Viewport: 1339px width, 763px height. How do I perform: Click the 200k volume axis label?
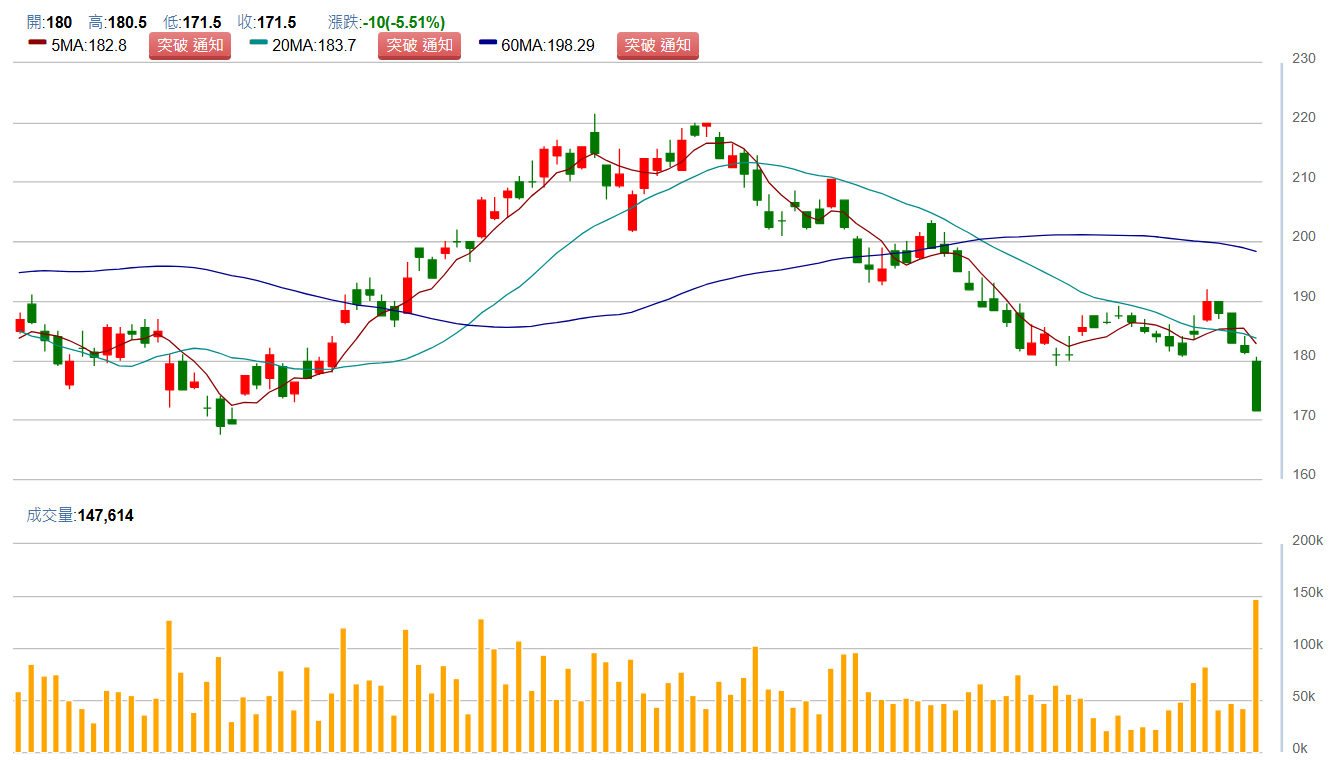click(1308, 541)
